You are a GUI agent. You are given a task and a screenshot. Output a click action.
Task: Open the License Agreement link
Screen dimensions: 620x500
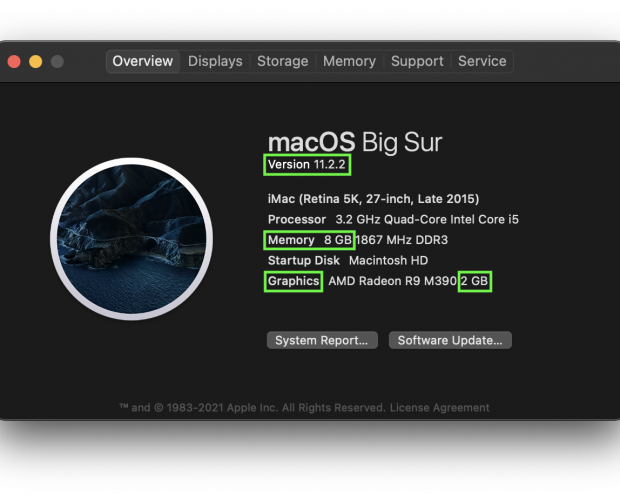click(x=440, y=408)
